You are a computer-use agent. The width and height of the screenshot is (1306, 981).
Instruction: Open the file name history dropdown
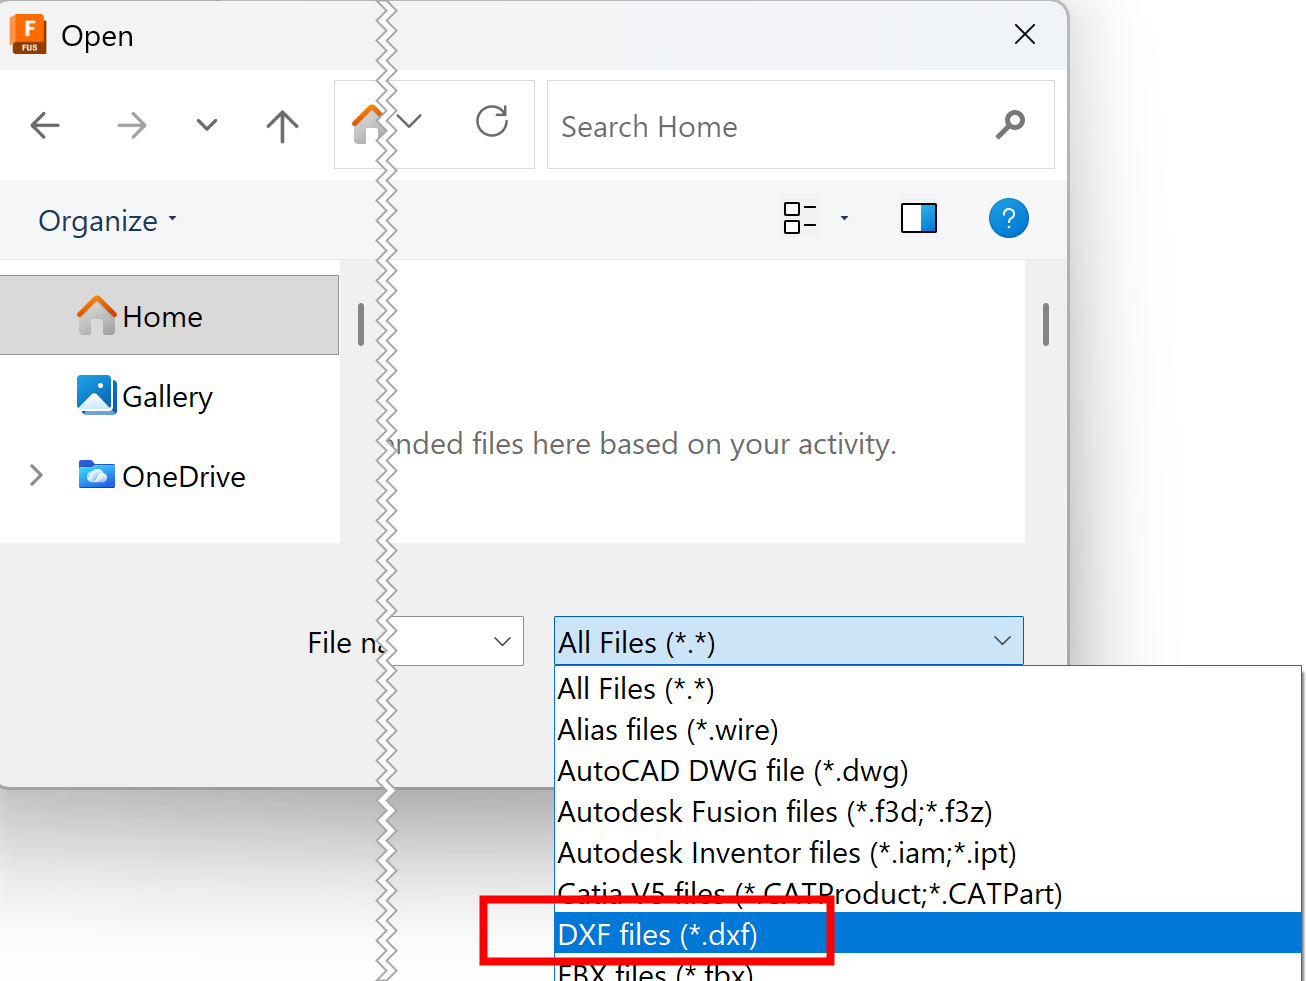(x=501, y=641)
